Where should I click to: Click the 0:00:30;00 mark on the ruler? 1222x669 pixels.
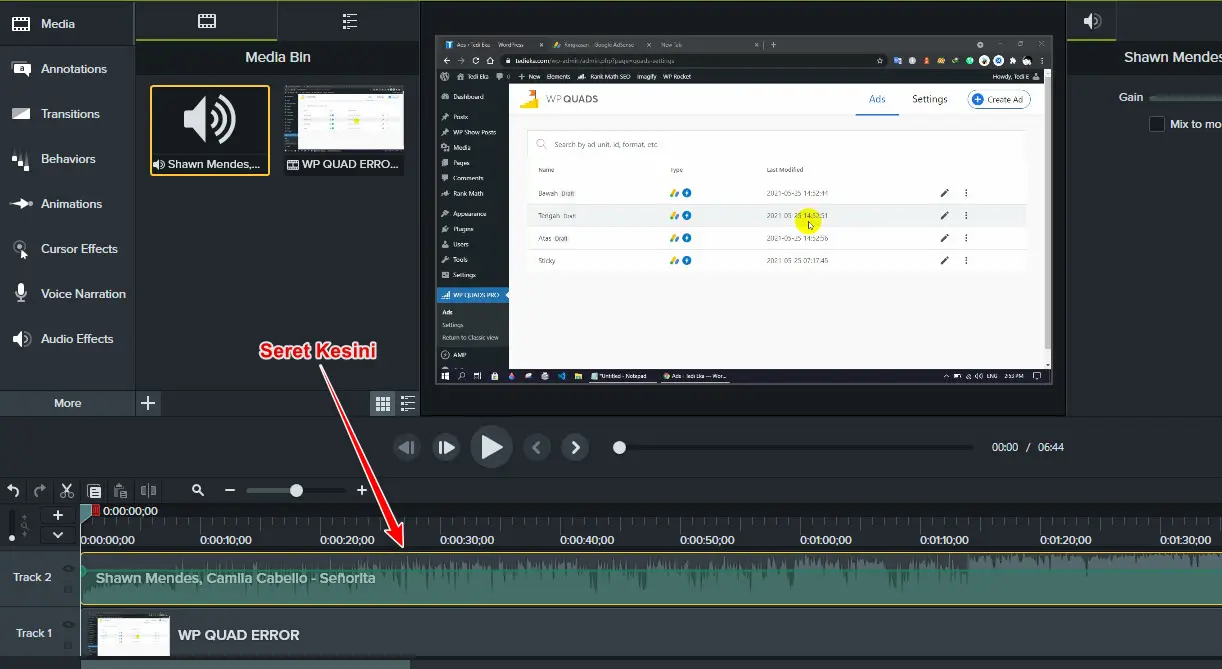466,540
